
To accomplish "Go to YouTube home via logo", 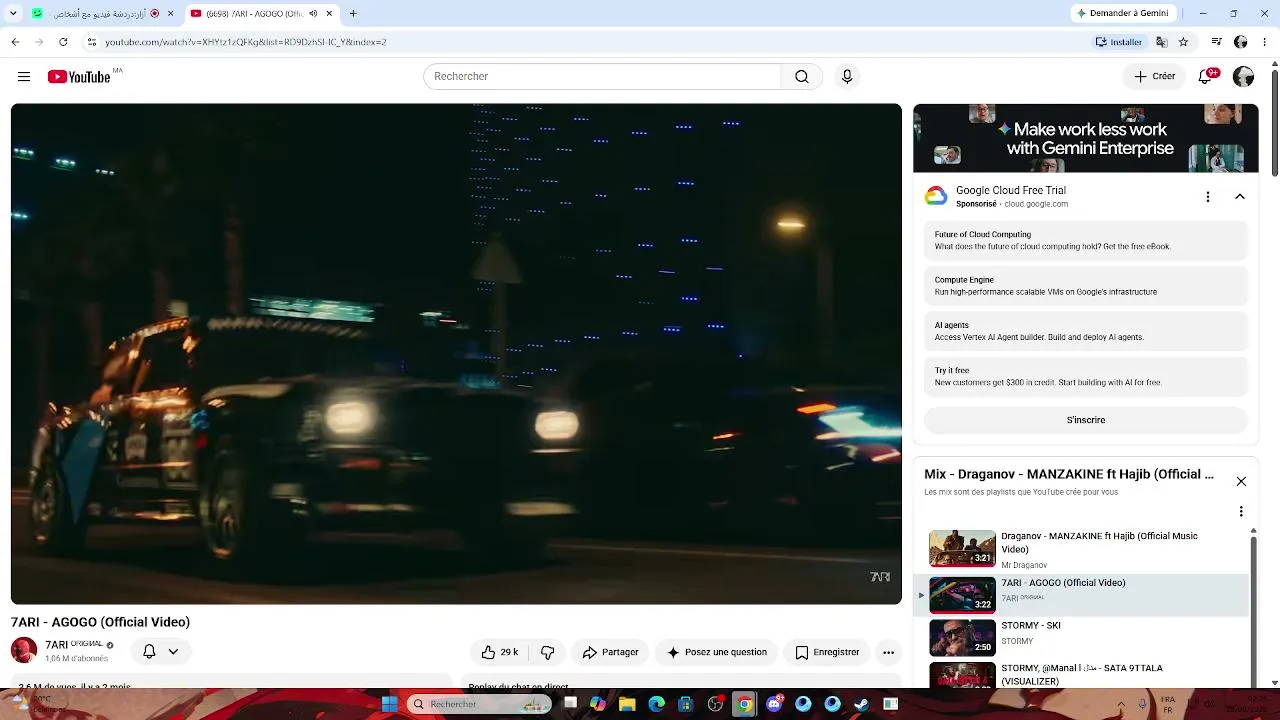I will (79, 77).
